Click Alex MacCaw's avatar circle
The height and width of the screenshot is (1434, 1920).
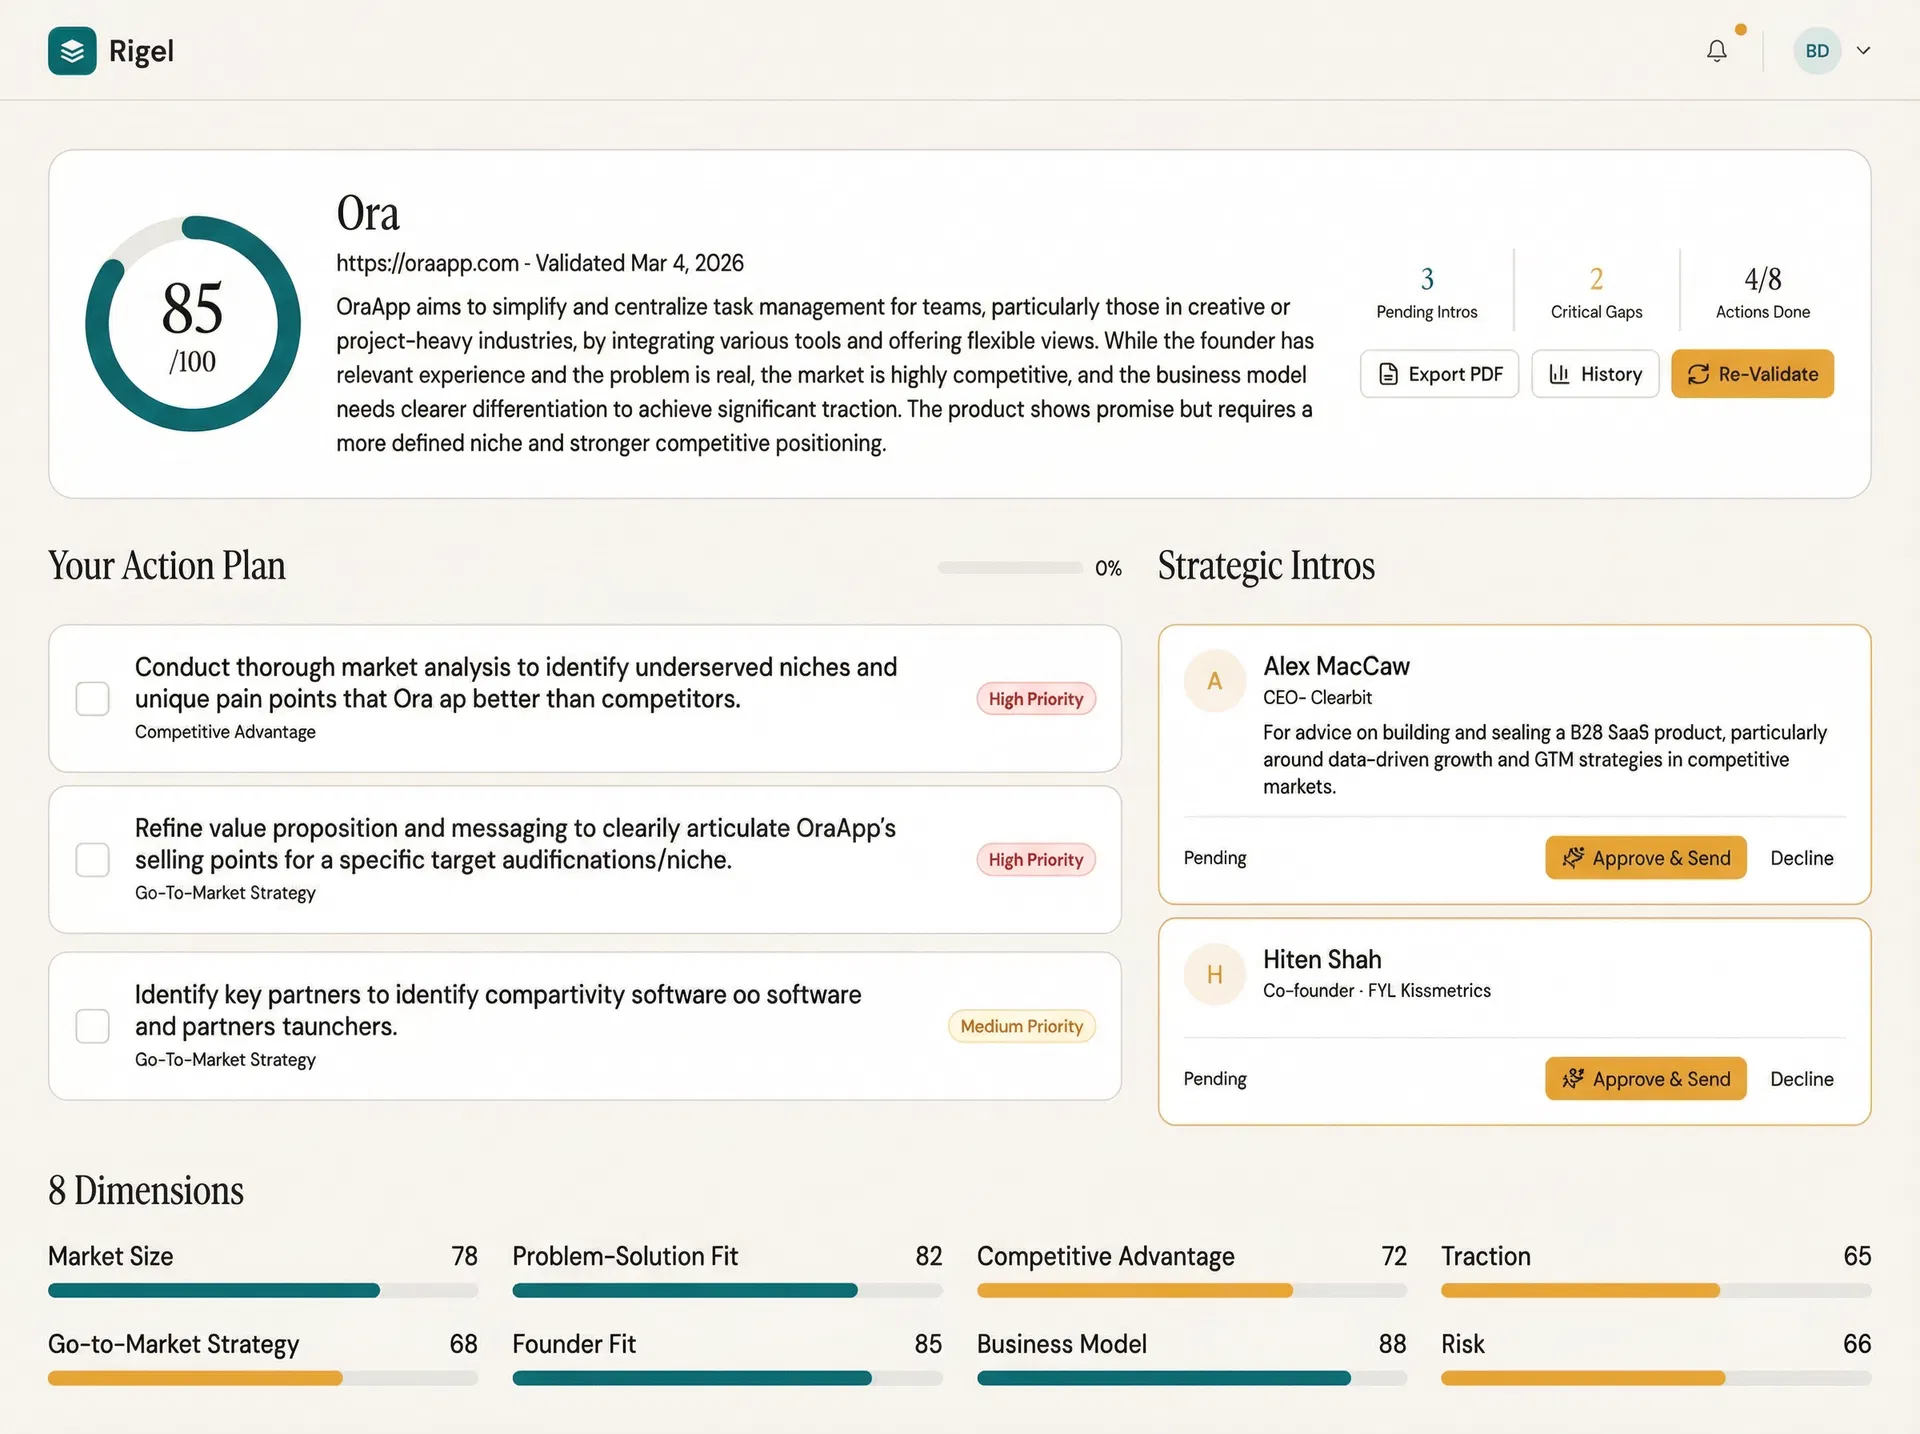click(1214, 681)
